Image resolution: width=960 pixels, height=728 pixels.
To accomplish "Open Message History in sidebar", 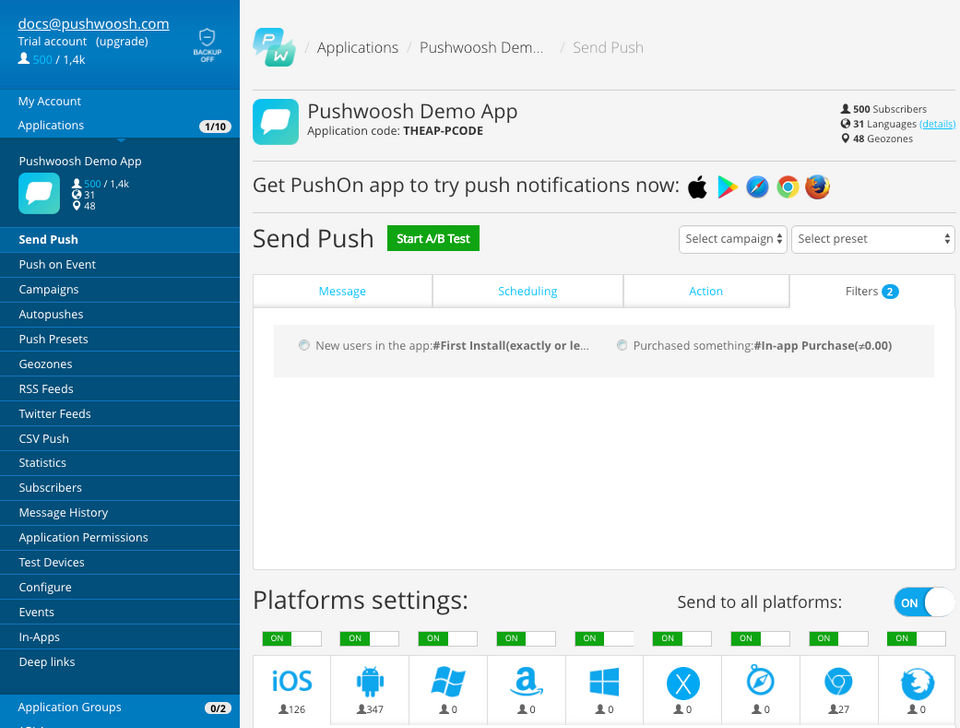I will [120, 512].
